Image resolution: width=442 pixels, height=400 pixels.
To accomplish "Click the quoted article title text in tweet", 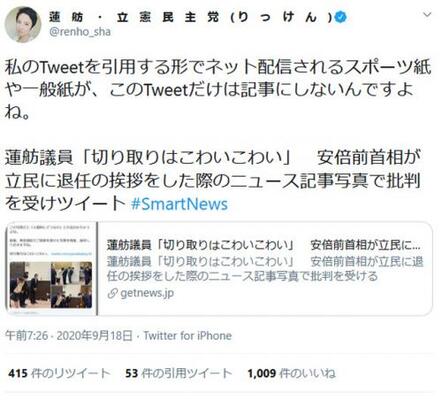I will click(x=213, y=180).
